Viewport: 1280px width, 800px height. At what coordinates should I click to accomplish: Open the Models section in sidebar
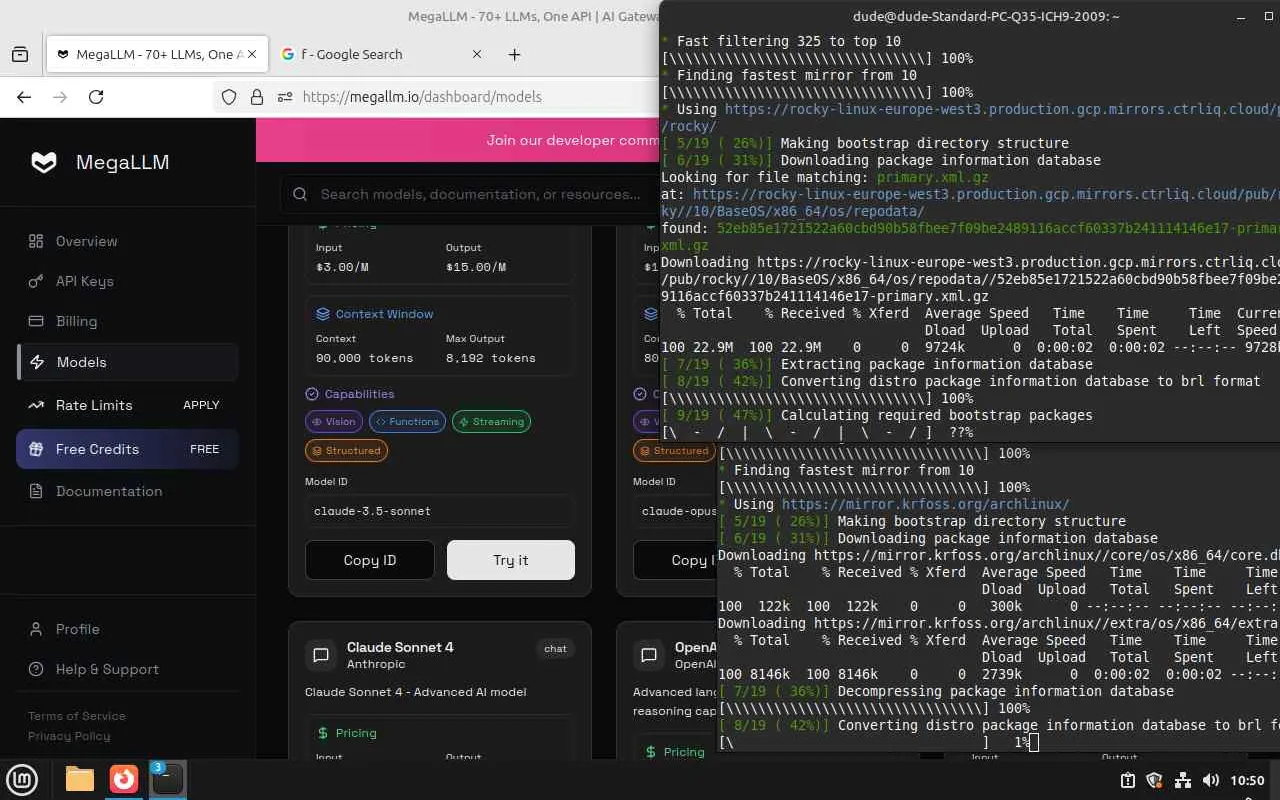click(128, 362)
